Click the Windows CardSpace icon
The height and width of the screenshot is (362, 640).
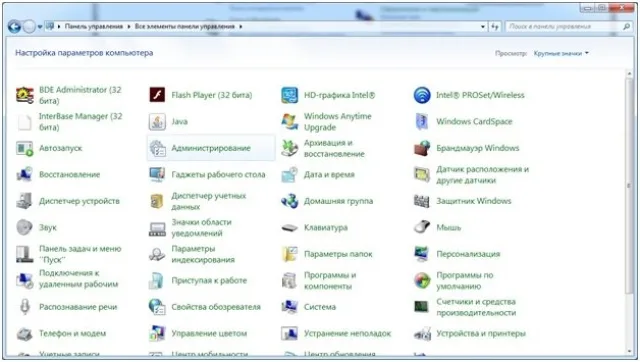(422, 122)
